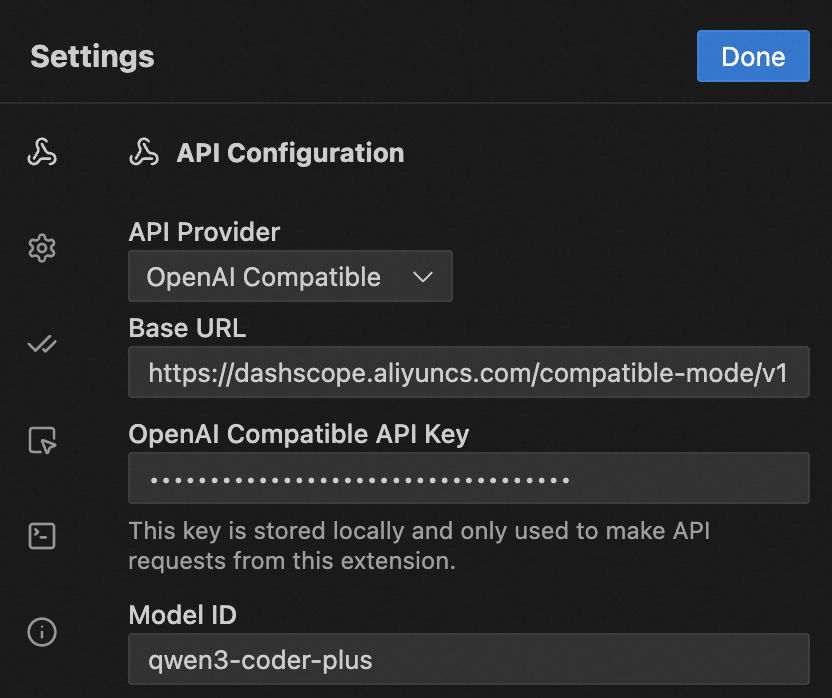
Task: Open the Terminal settings sidebar tab icon
Action: point(42,536)
